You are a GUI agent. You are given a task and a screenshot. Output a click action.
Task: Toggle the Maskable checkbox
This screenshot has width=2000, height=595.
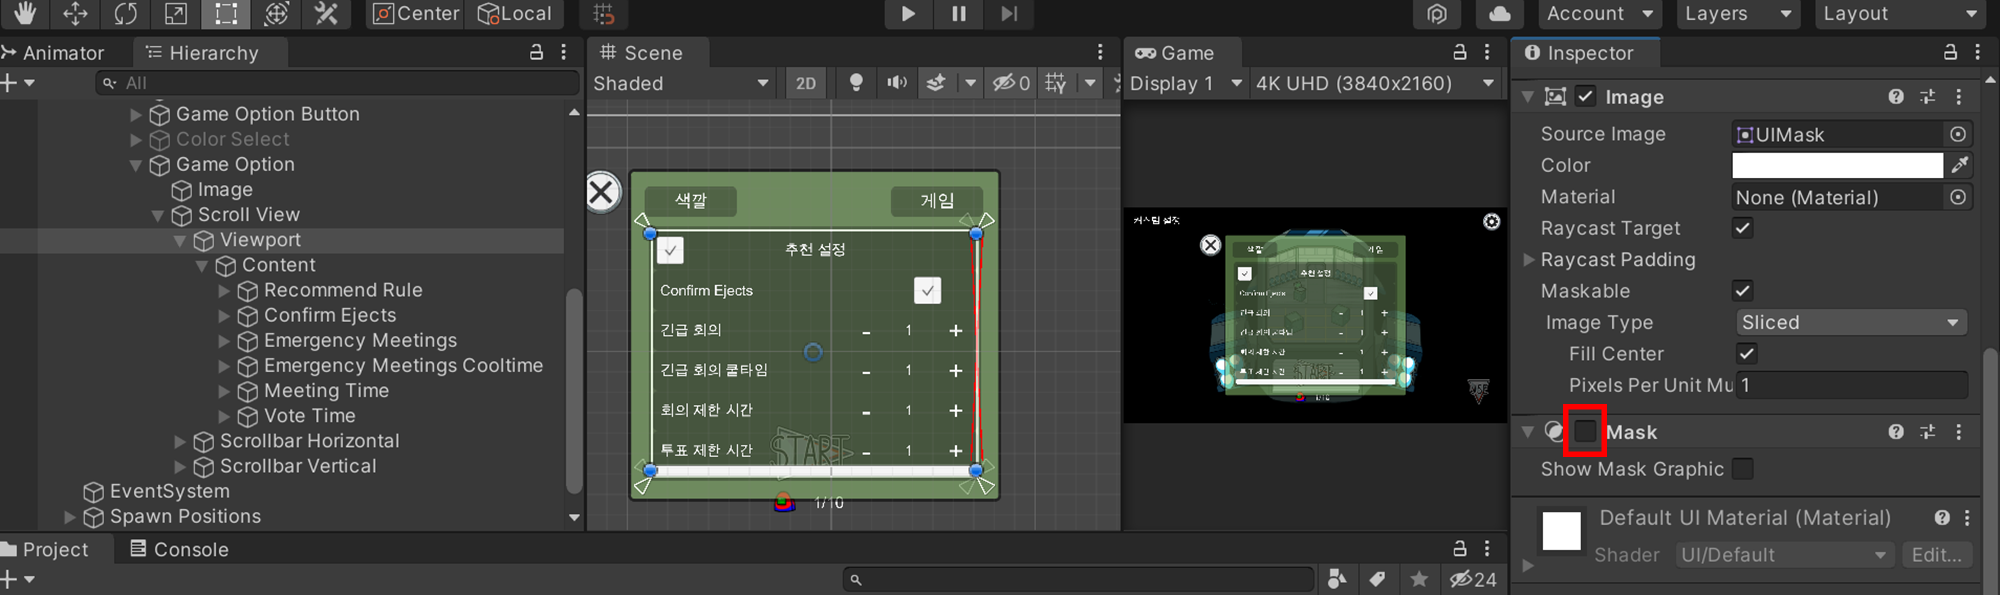1743,291
